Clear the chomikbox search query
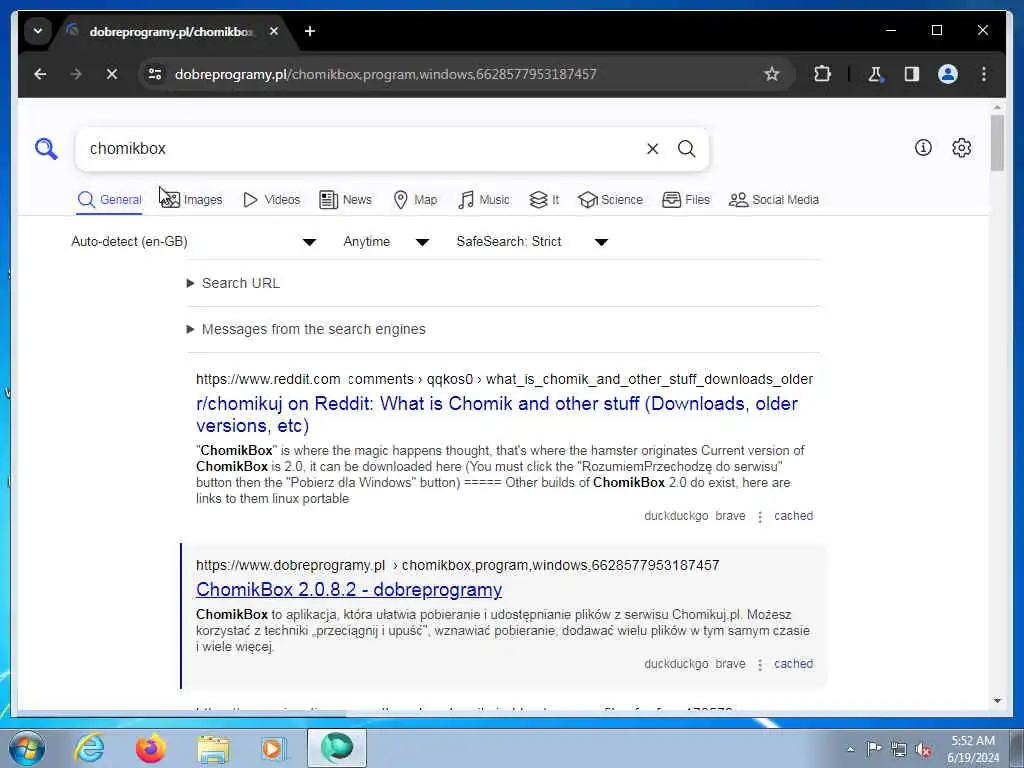Image resolution: width=1024 pixels, height=768 pixels. click(x=652, y=149)
